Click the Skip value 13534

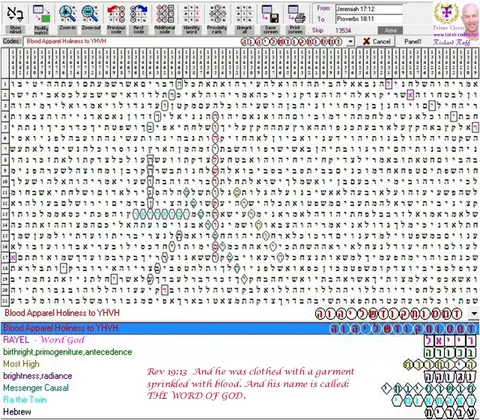343,31
